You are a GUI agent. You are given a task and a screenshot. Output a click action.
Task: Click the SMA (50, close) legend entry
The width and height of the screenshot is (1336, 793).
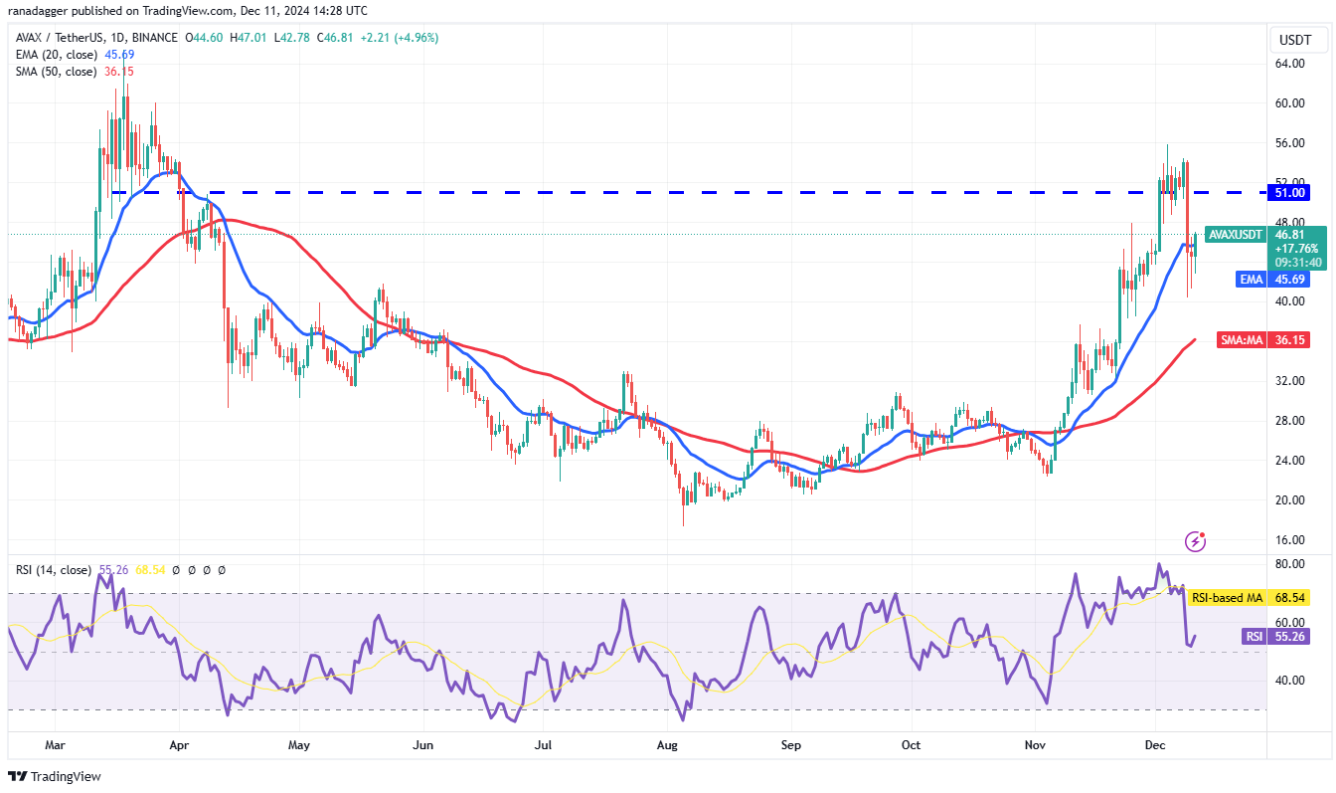[56, 72]
